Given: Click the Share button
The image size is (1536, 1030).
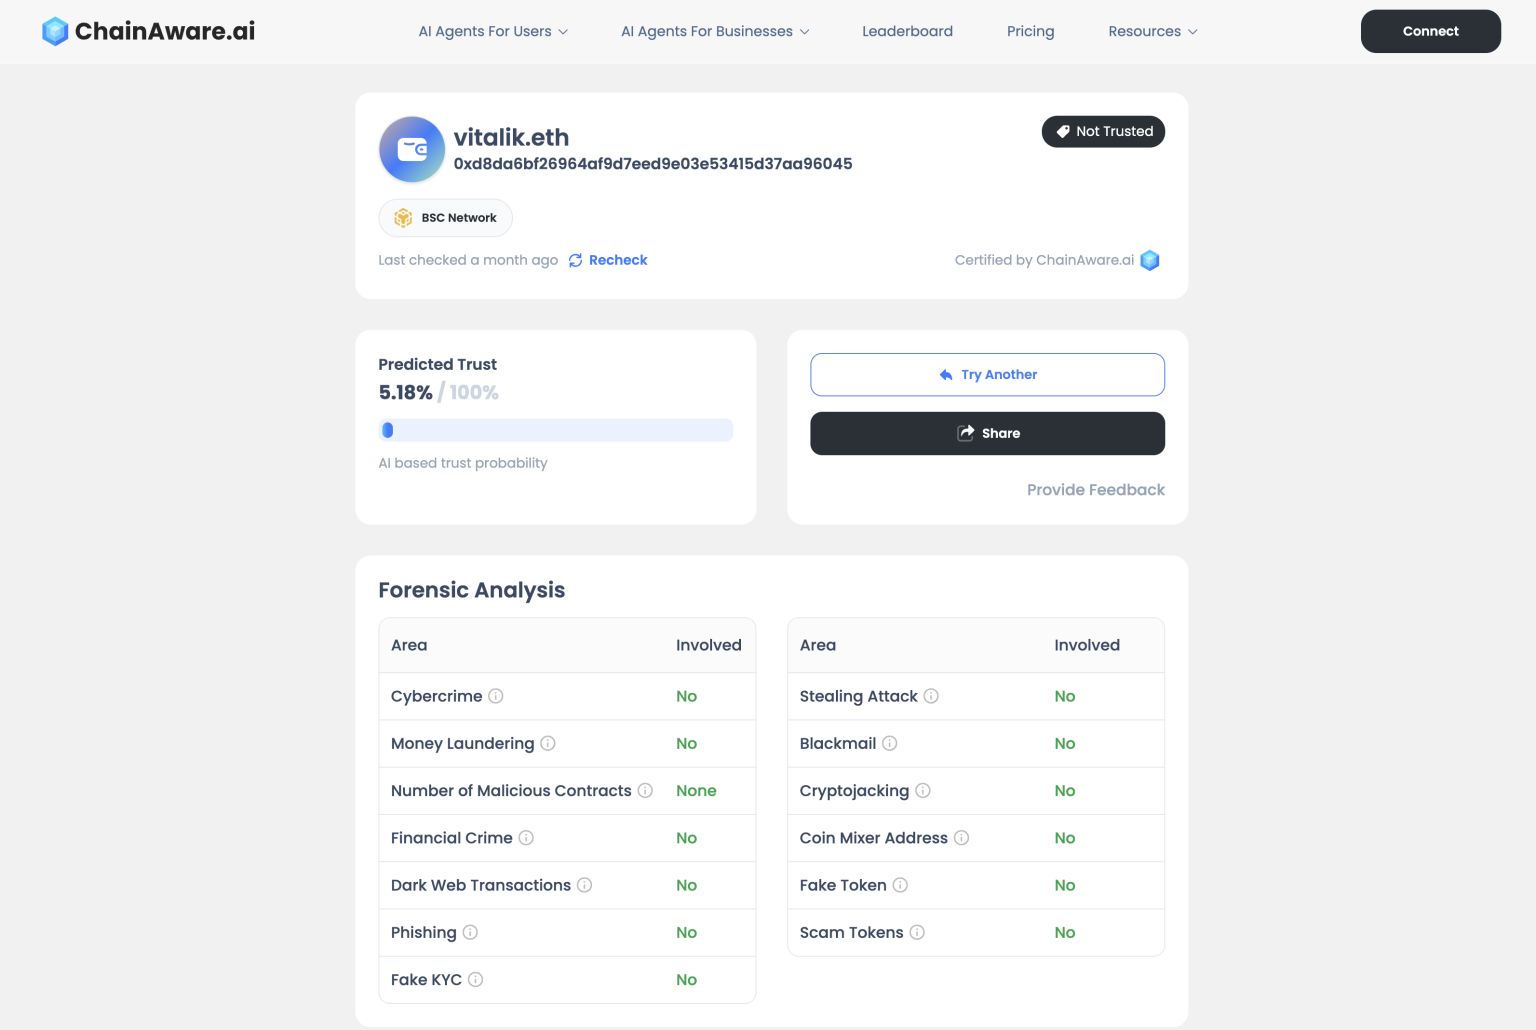Looking at the screenshot, I should point(987,433).
